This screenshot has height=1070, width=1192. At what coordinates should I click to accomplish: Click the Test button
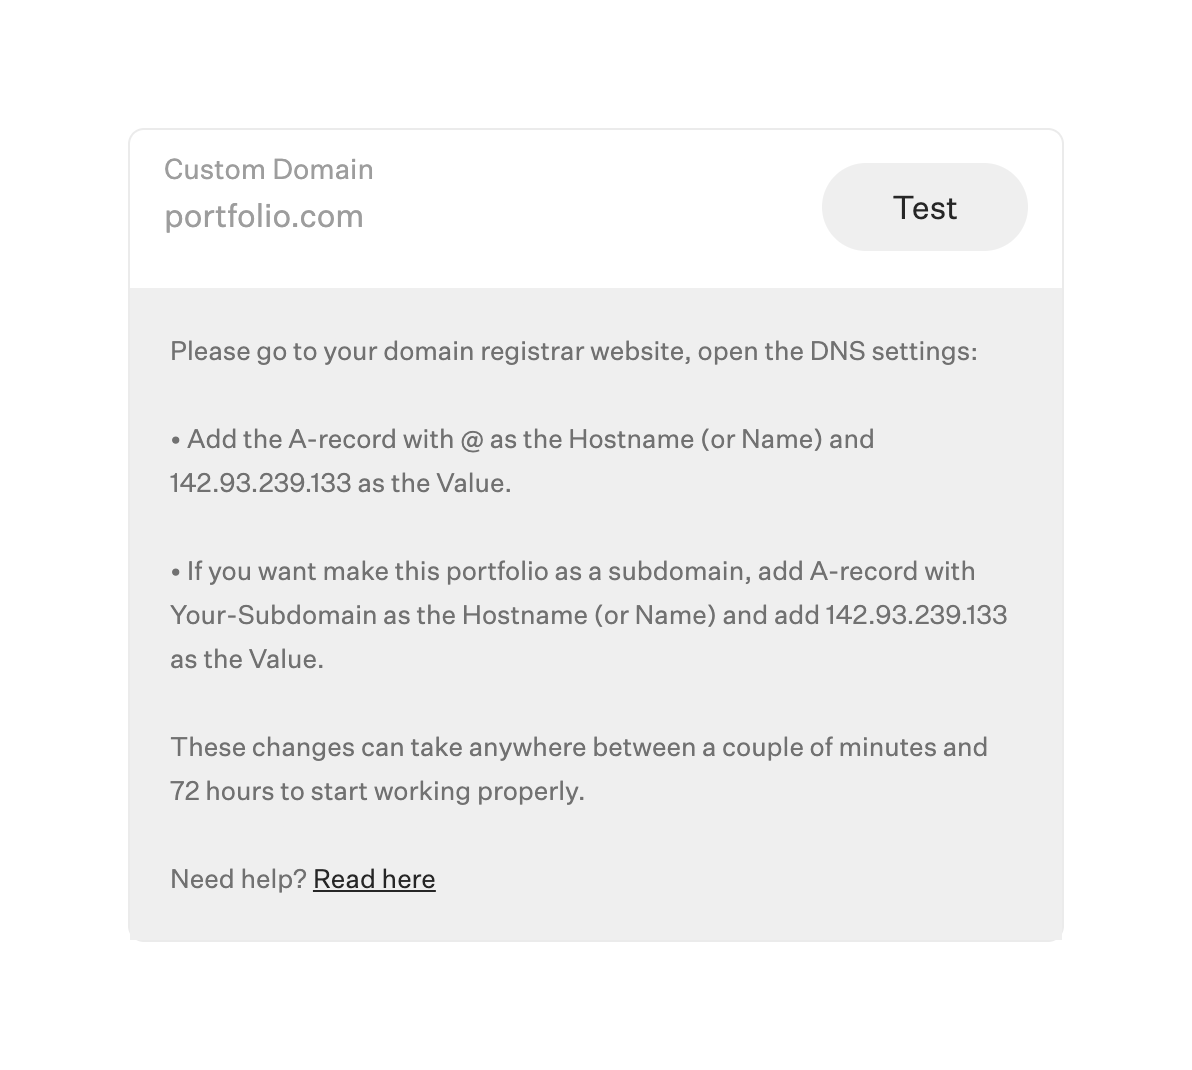(924, 207)
